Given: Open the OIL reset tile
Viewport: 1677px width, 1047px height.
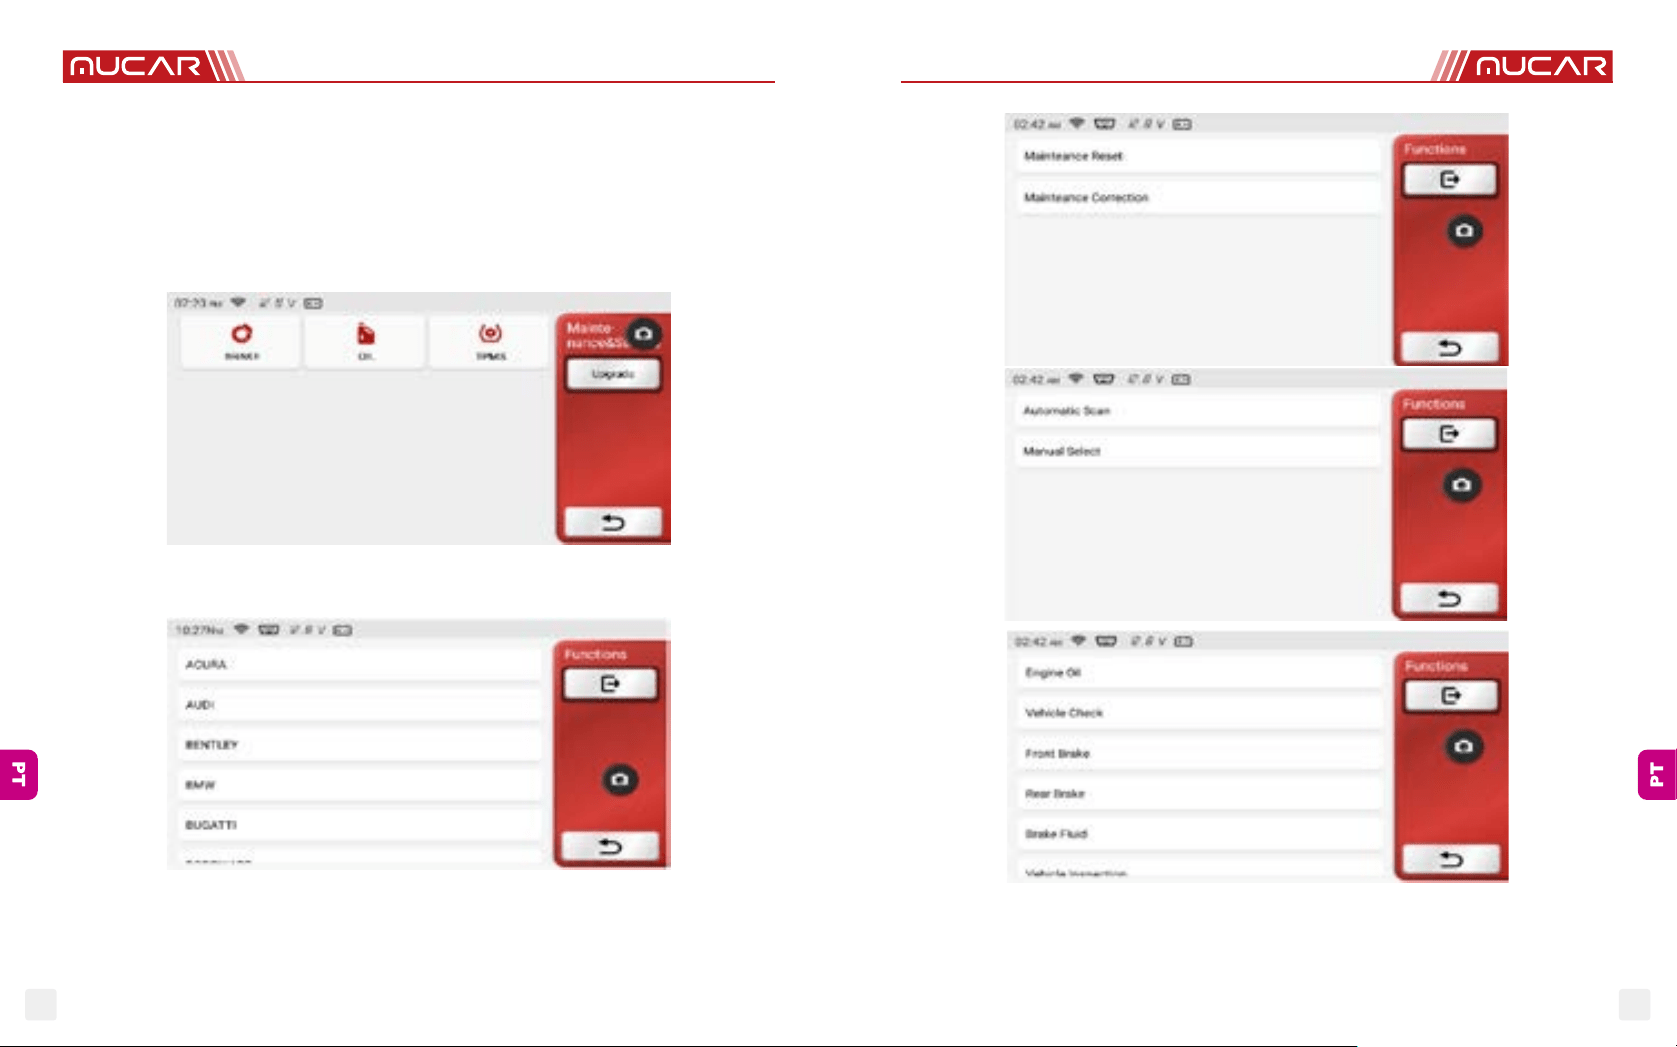Looking at the screenshot, I should coord(365,343).
